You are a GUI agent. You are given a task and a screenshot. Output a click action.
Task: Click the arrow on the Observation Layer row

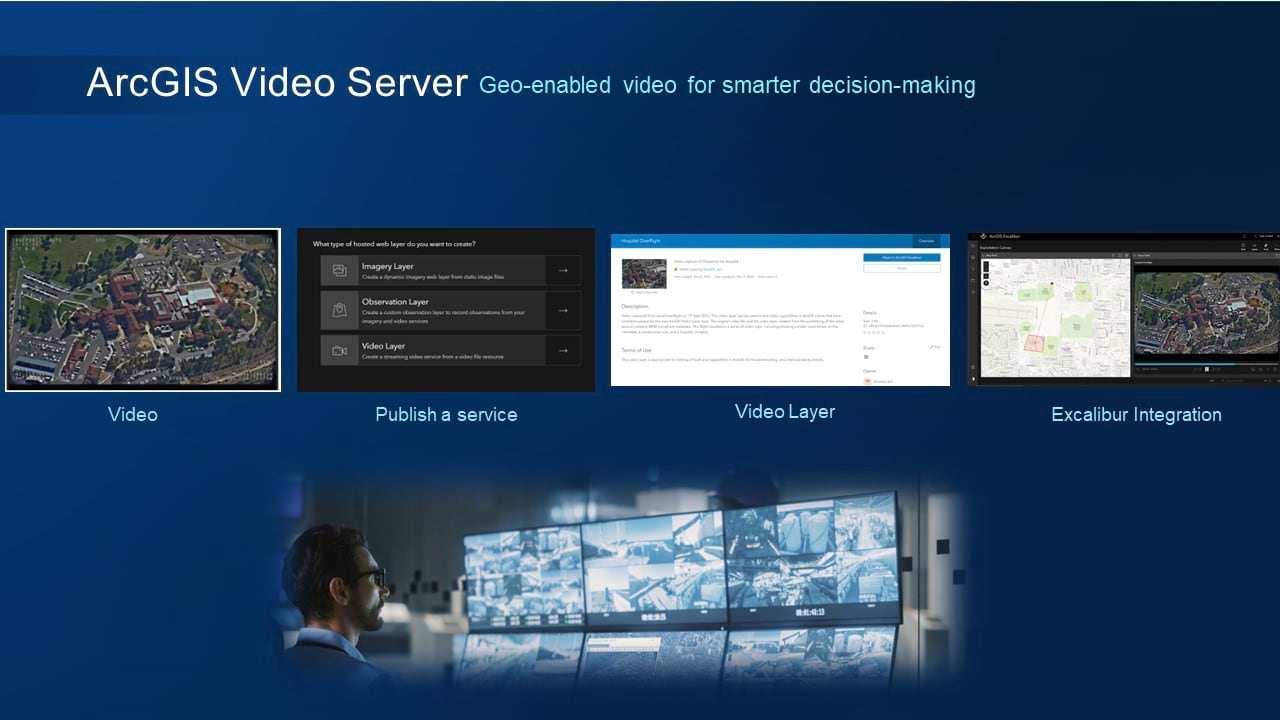[x=563, y=310]
